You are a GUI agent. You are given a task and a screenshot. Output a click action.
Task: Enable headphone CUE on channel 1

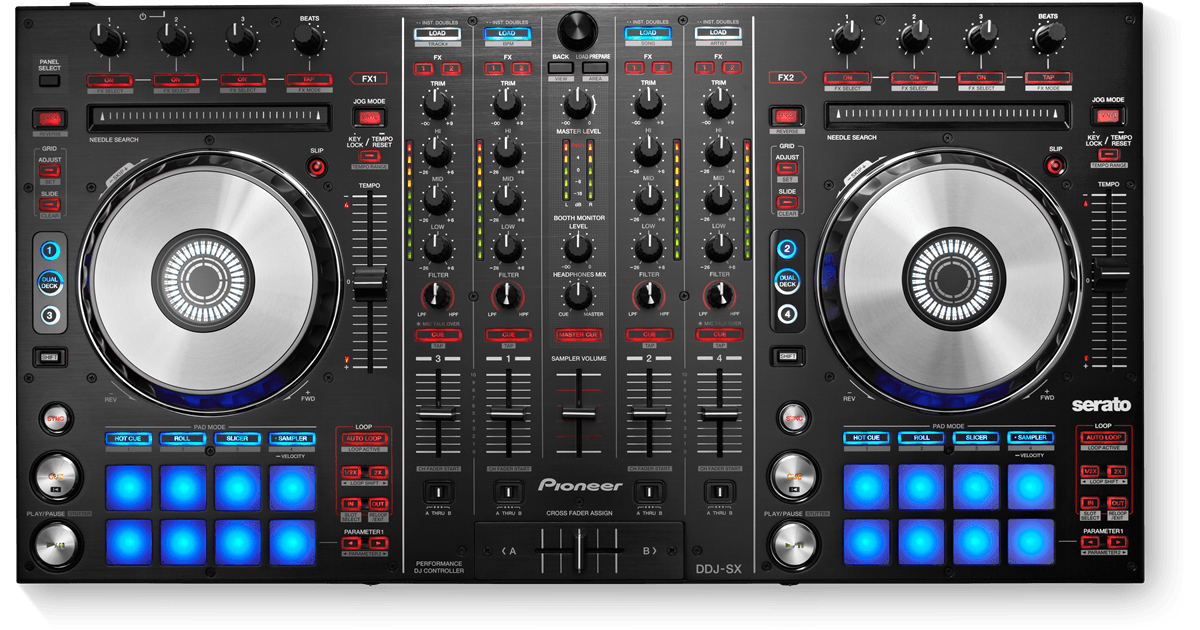tap(508, 334)
